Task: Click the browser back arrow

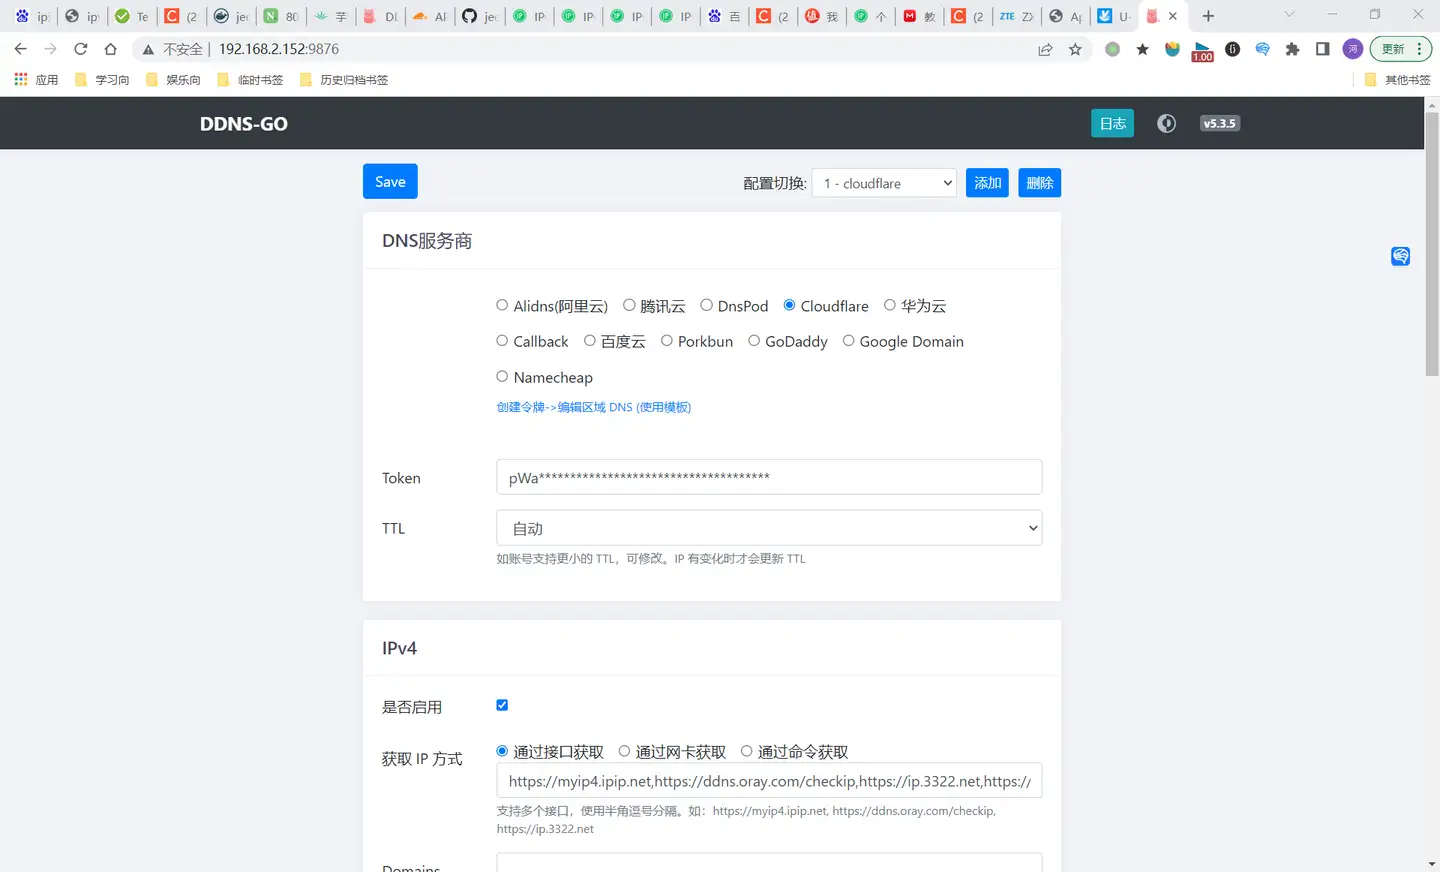Action: [x=20, y=49]
